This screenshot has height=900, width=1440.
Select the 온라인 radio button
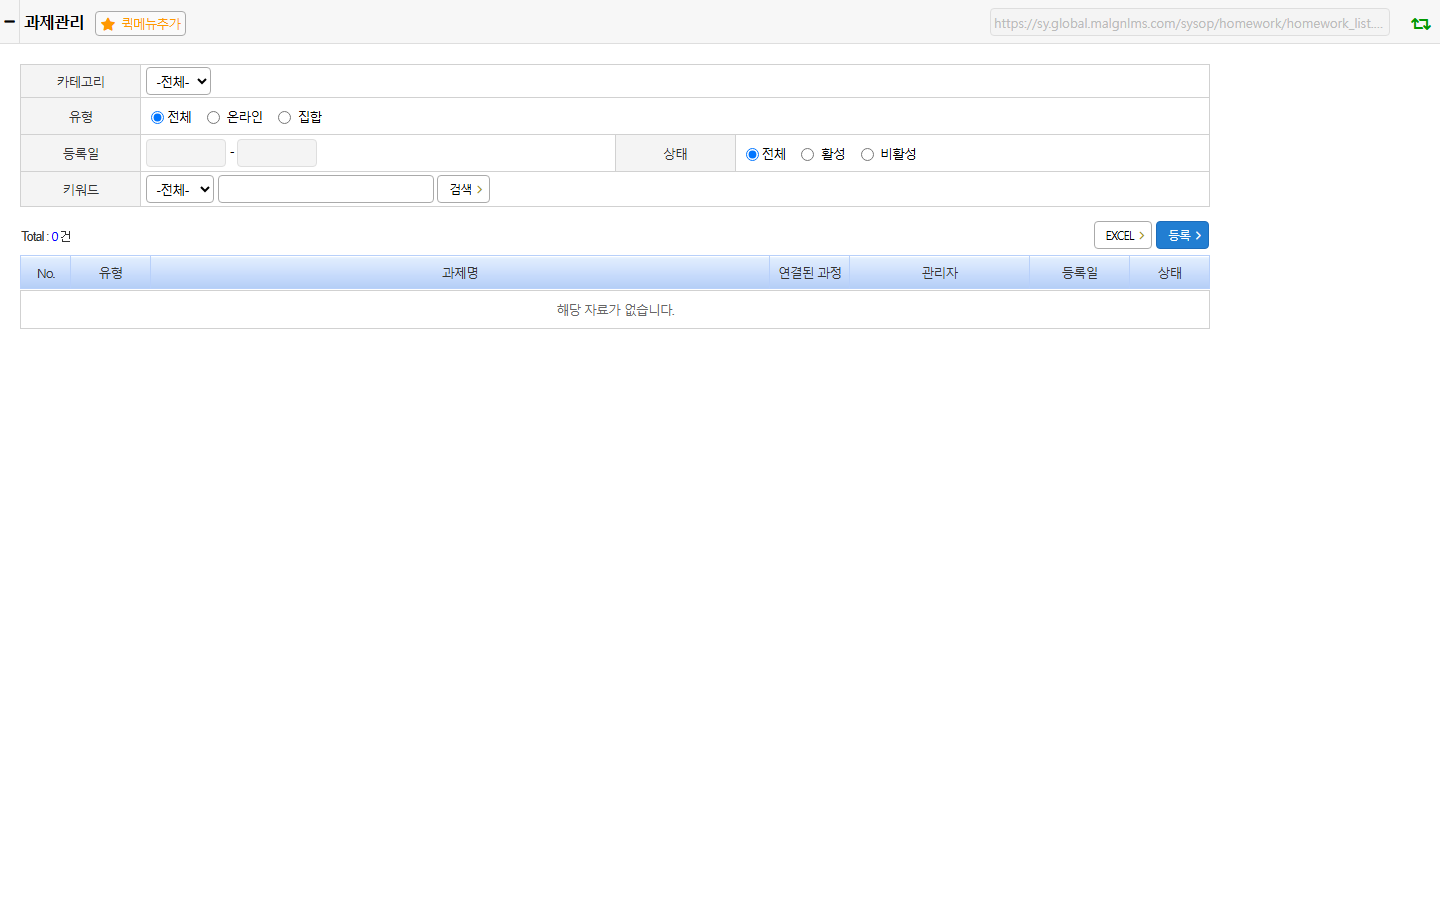click(x=213, y=117)
